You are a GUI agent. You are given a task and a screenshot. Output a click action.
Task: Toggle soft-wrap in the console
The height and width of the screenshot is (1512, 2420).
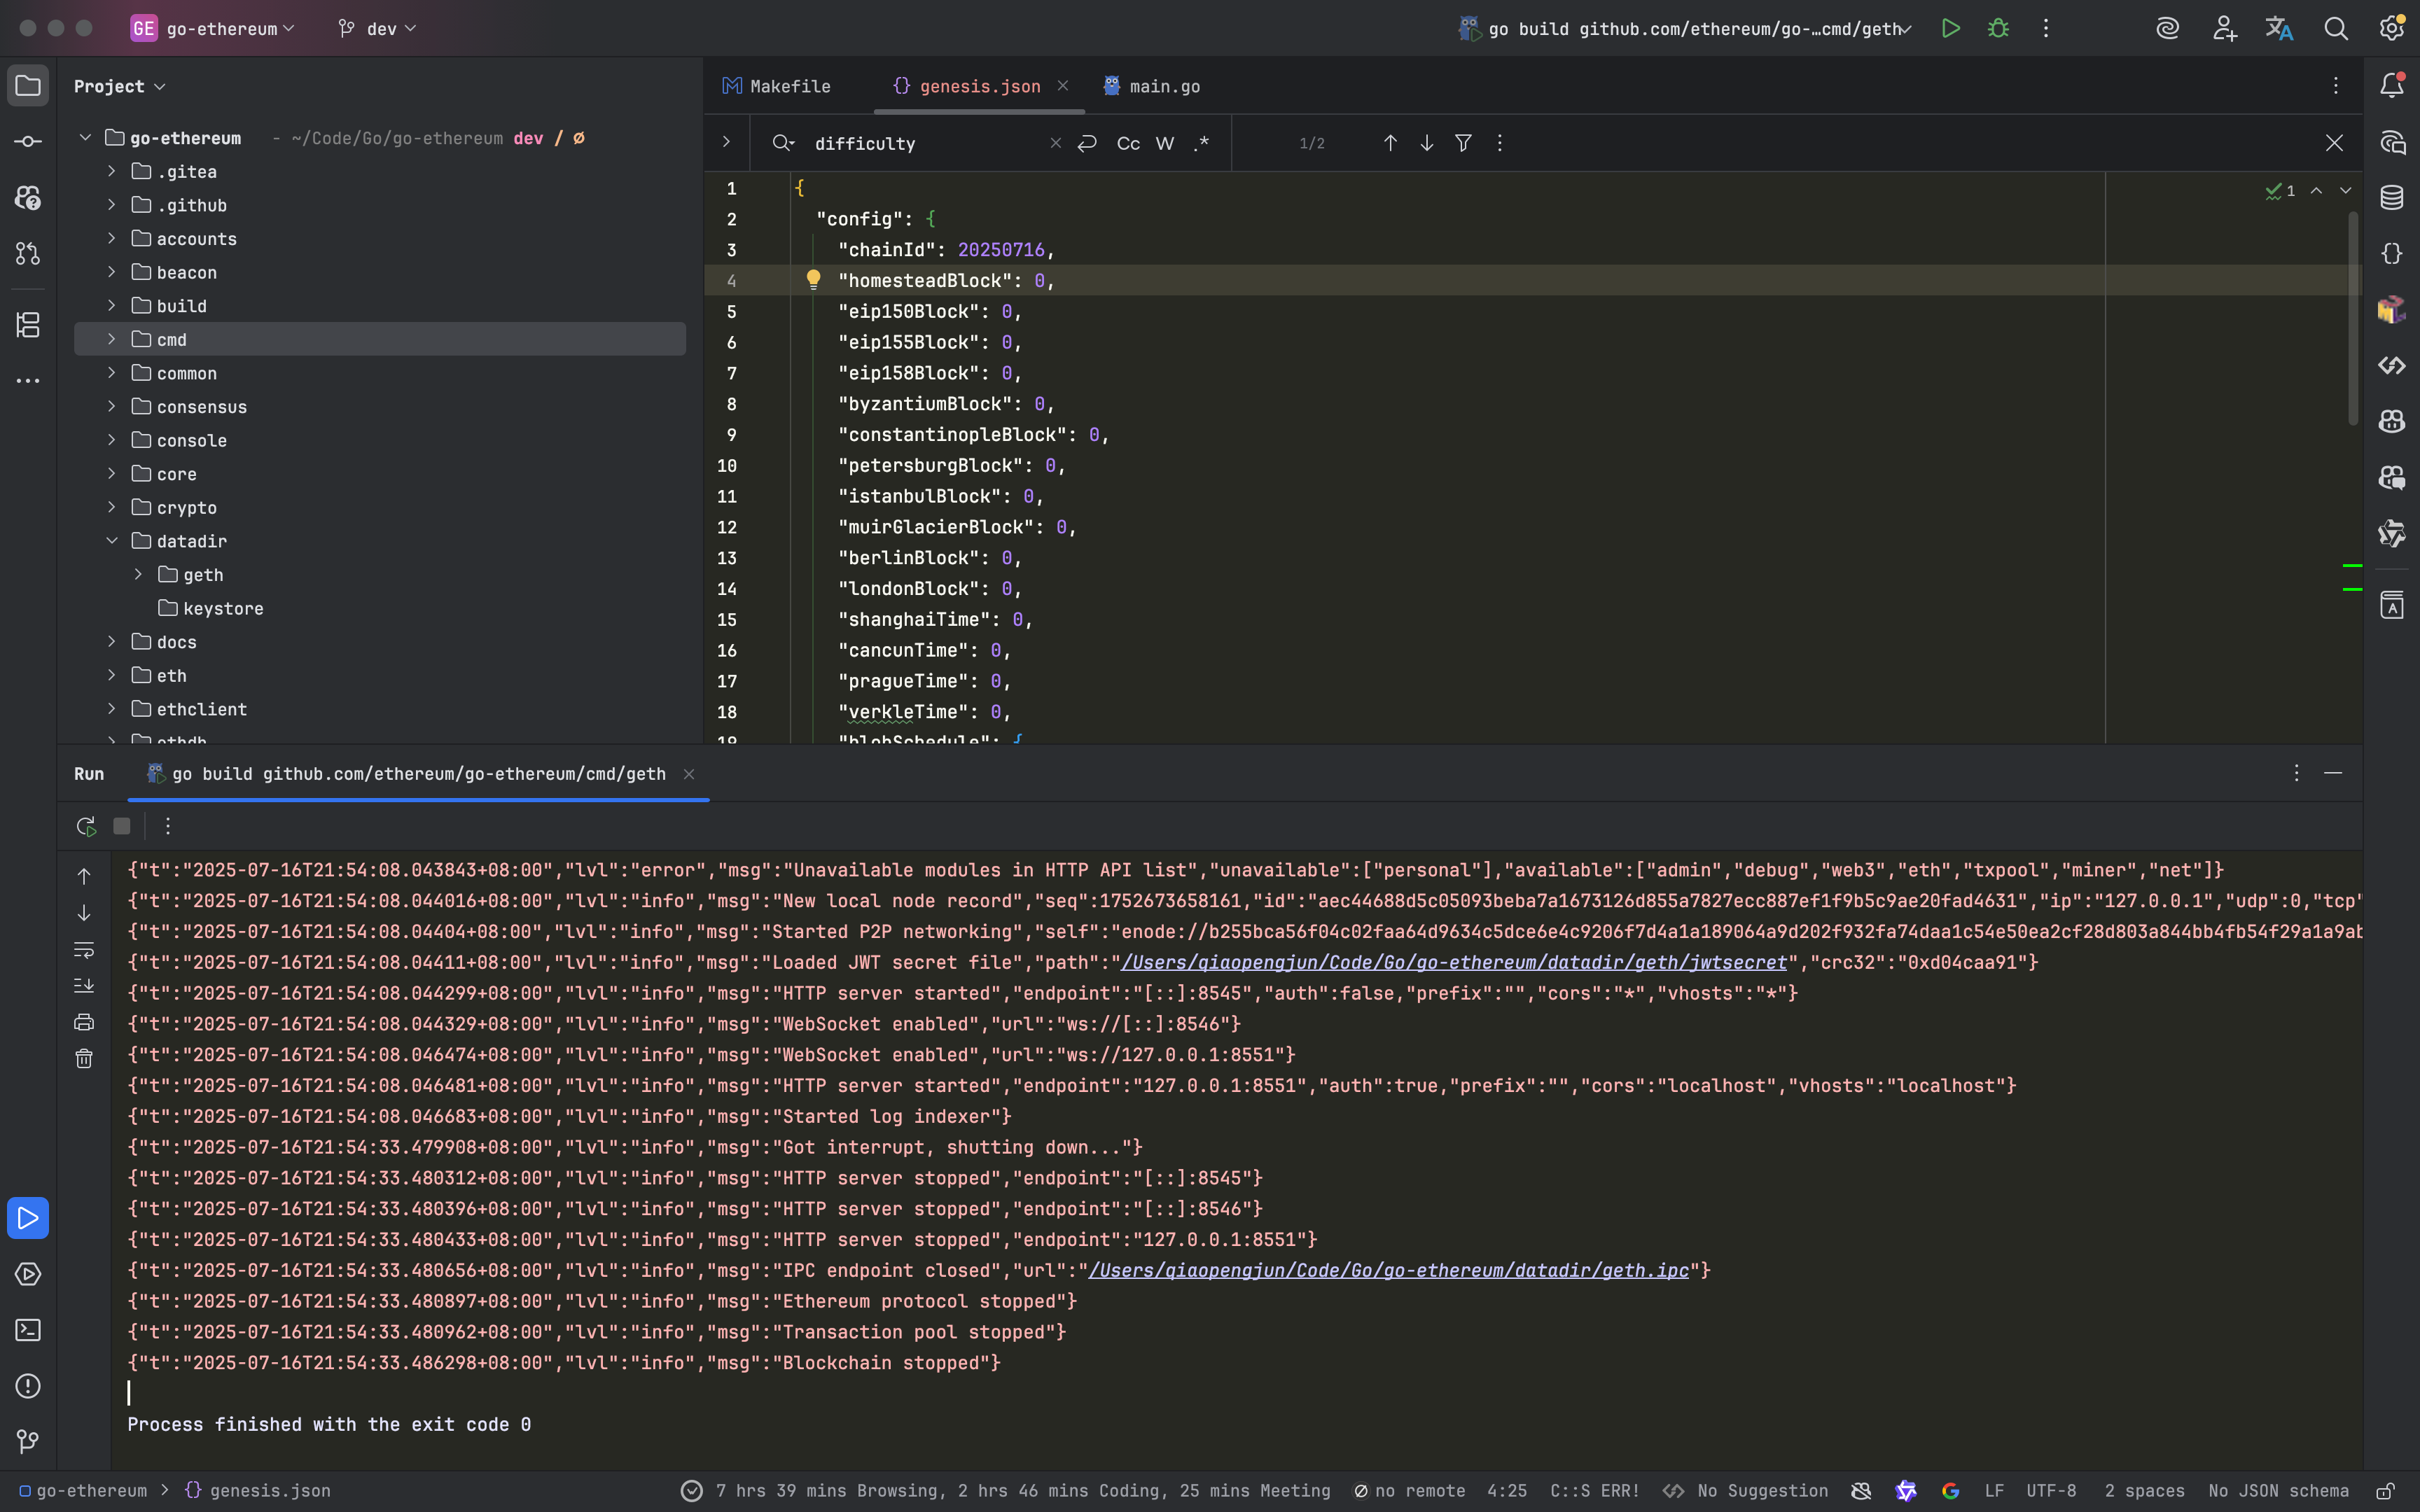pyautogui.click(x=84, y=950)
